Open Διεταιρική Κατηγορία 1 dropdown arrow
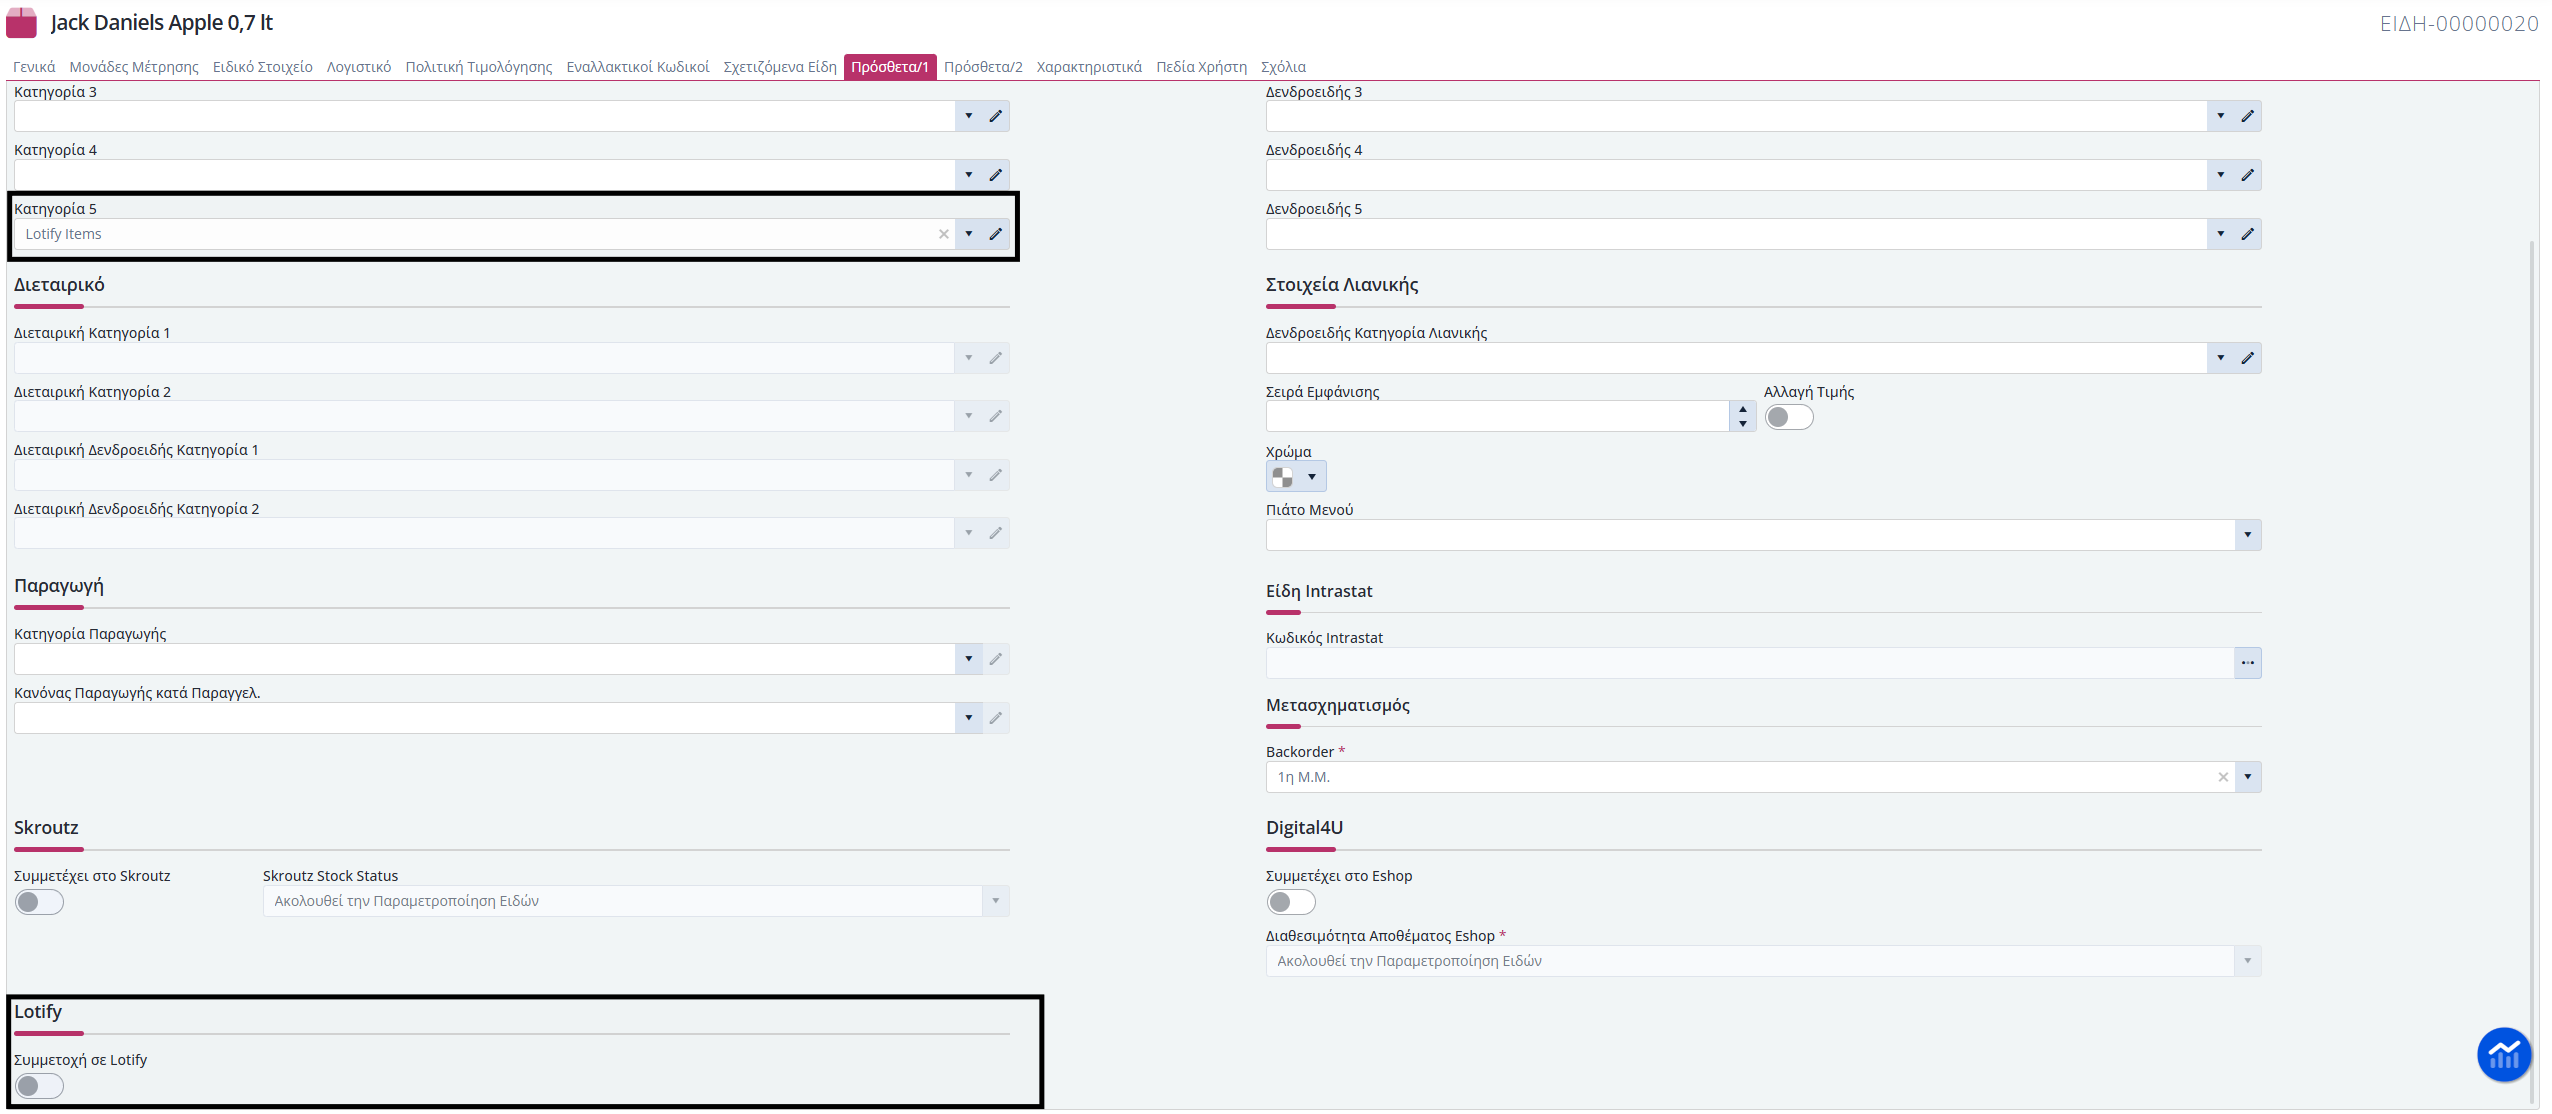The width and height of the screenshot is (2552, 1114). (969, 358)
